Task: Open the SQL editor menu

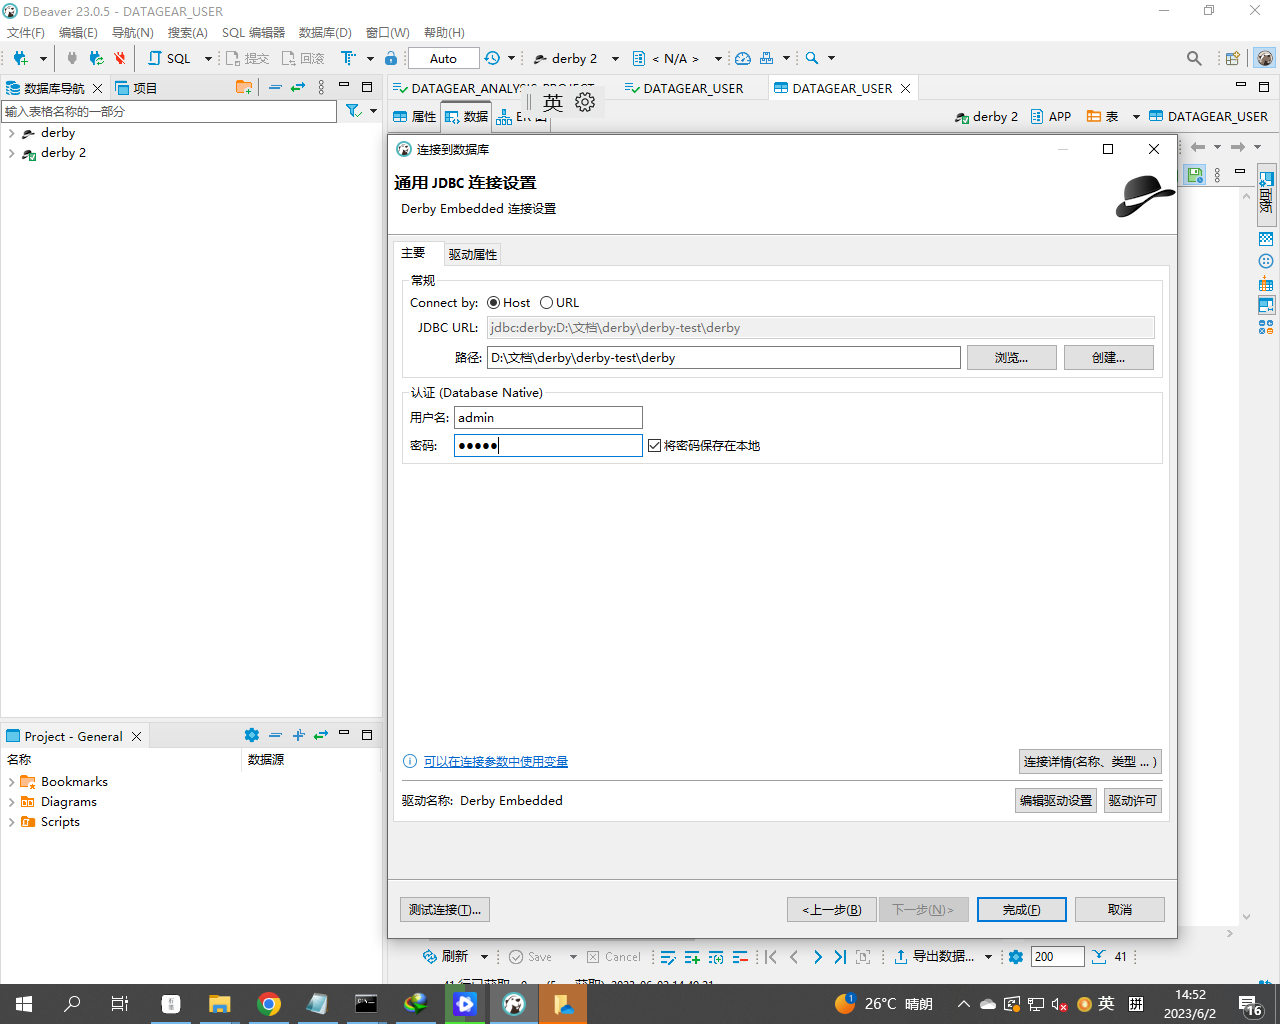Action: coord(254,32)
